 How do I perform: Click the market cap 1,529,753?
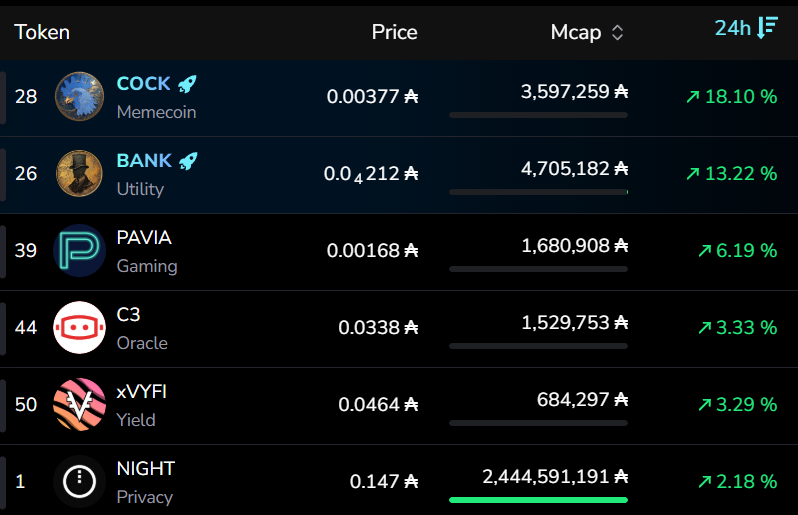575,323
